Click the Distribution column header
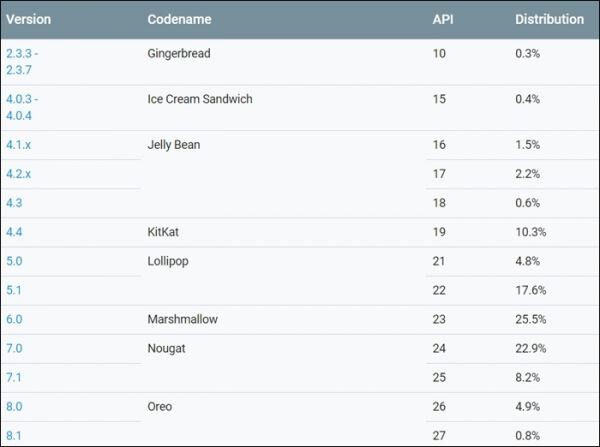Image resolution: width=600 pixels, height=447 pixels. point(549,20)
